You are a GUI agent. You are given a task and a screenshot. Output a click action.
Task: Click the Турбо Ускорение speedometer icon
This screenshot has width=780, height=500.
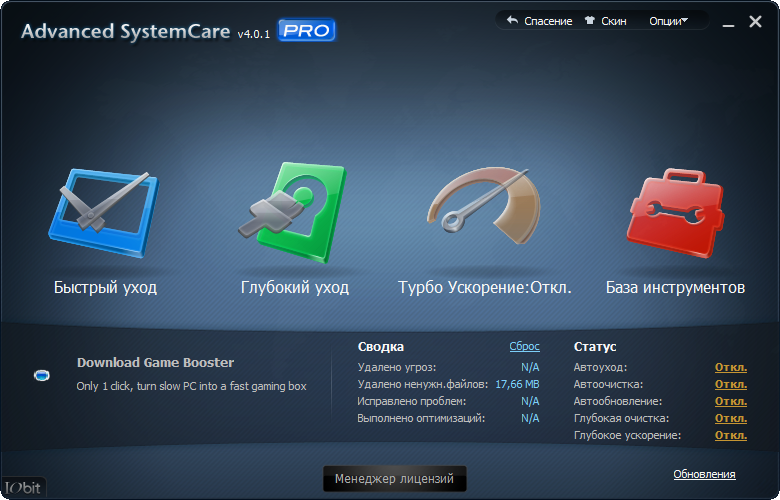(x=484, y=206)
